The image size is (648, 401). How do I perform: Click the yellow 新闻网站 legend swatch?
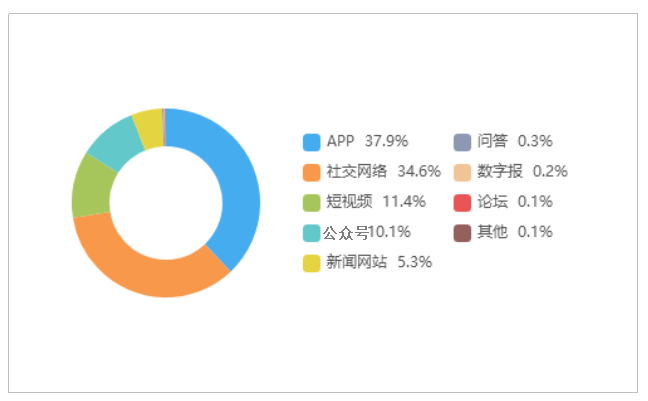(x=312, y=263)
